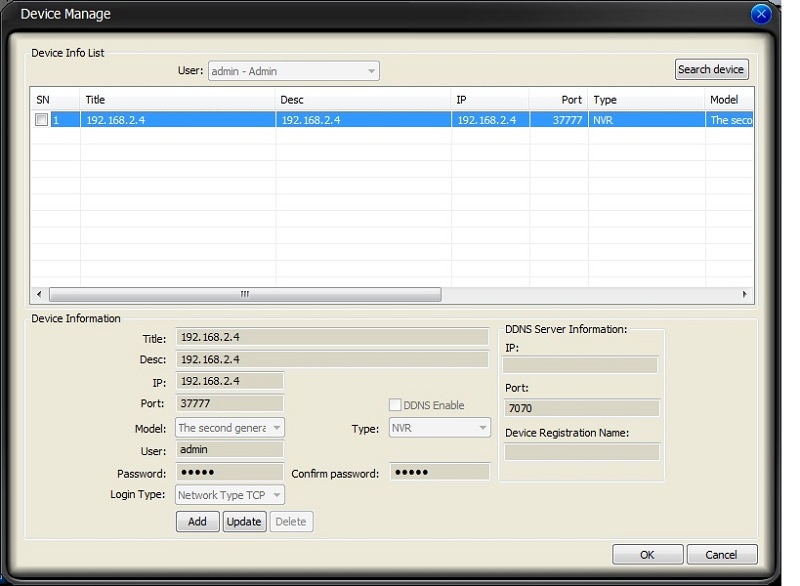Click the Cancel button
The height and width of the screenshot is (586, 800).
pyautogui.click(x=721, y=554)
